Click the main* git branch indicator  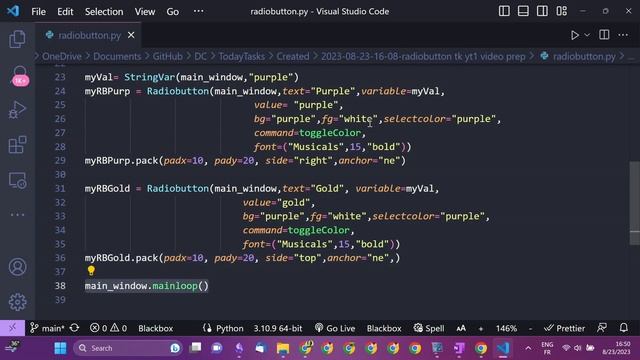point(47,328)
